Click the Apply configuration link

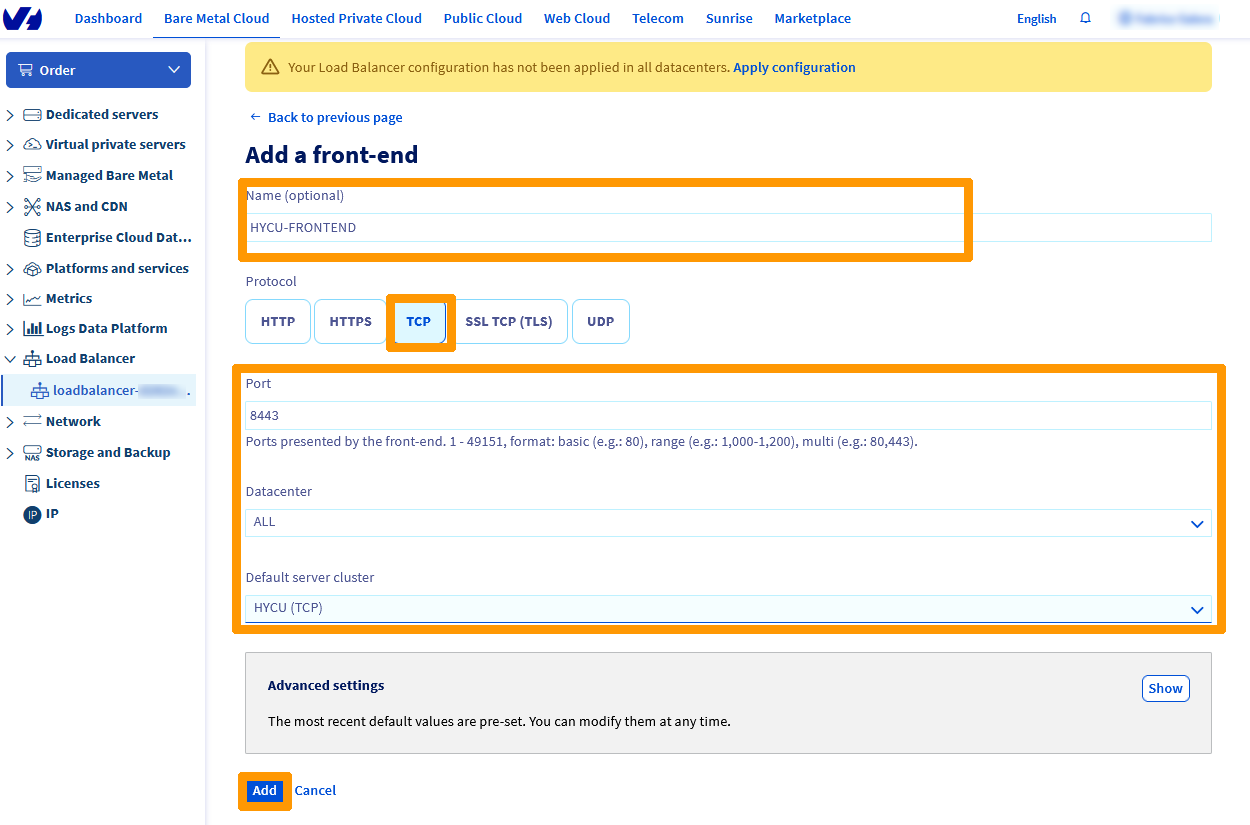pos(794,67)
